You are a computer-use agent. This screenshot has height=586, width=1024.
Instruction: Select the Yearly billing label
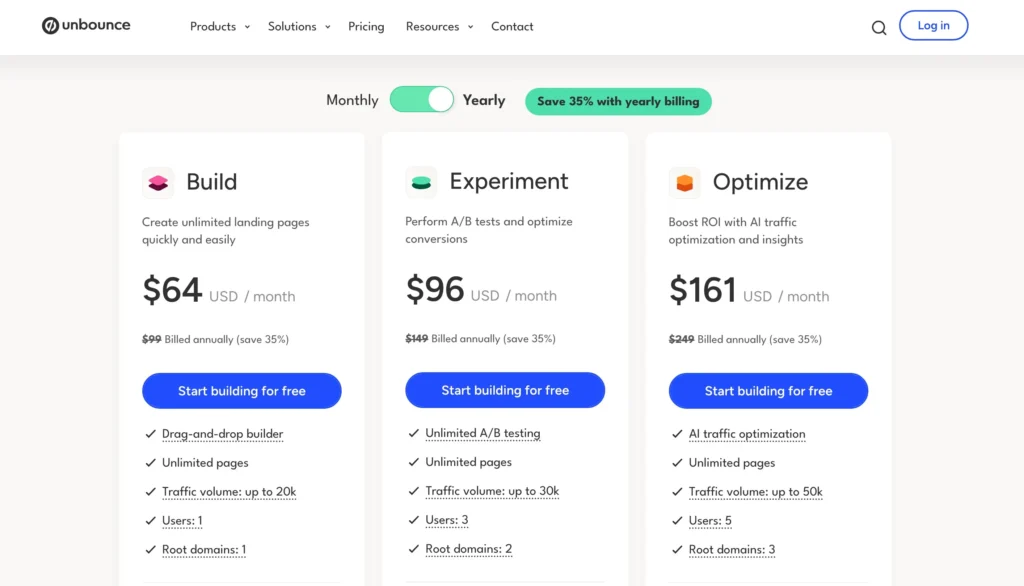point(484,100)
